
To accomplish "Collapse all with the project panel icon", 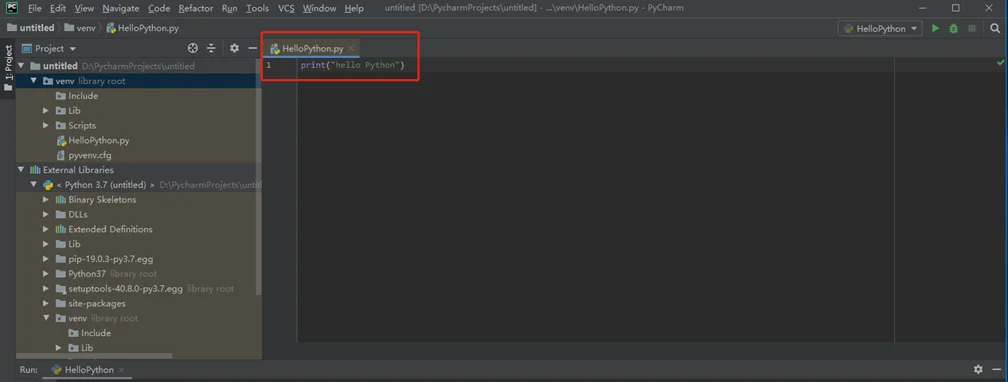I will click(x=211, y=48).
